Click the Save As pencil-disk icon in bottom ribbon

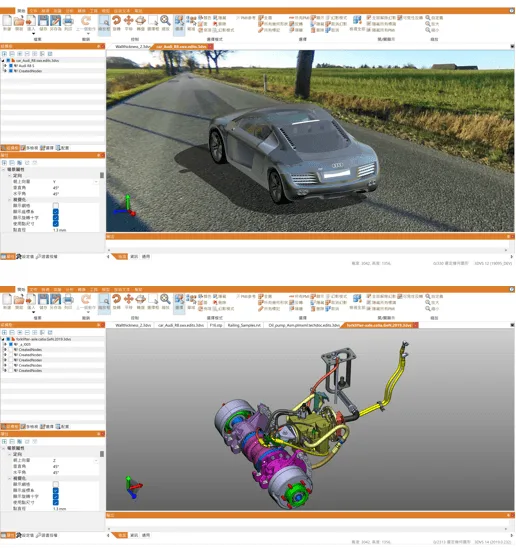pyautogui.click(x=55, y=299)
